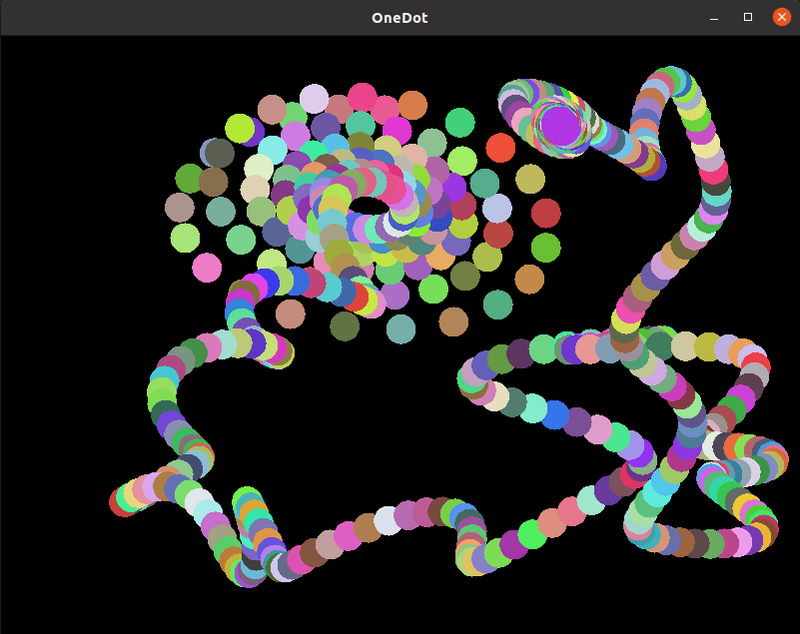Click the lone pink dot on the spiral's left edge
Image resolution: width=800 pixels, height=634 pixels.
click(207, 268)
